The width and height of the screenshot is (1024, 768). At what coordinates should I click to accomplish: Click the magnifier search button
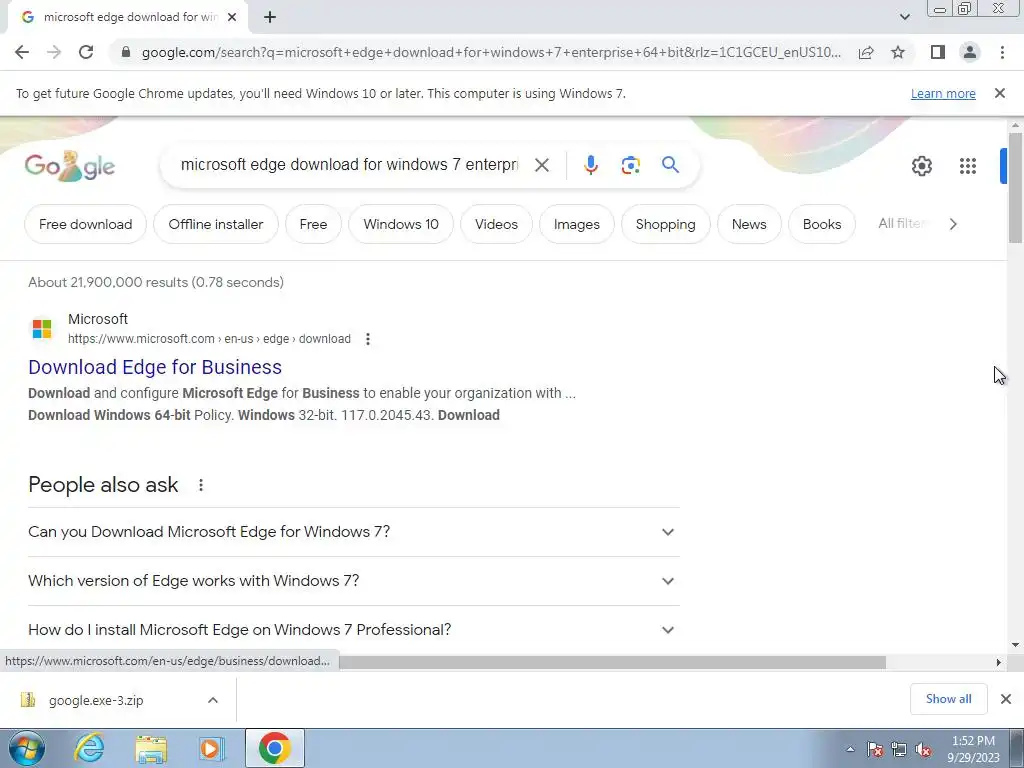tap(670, 165)
